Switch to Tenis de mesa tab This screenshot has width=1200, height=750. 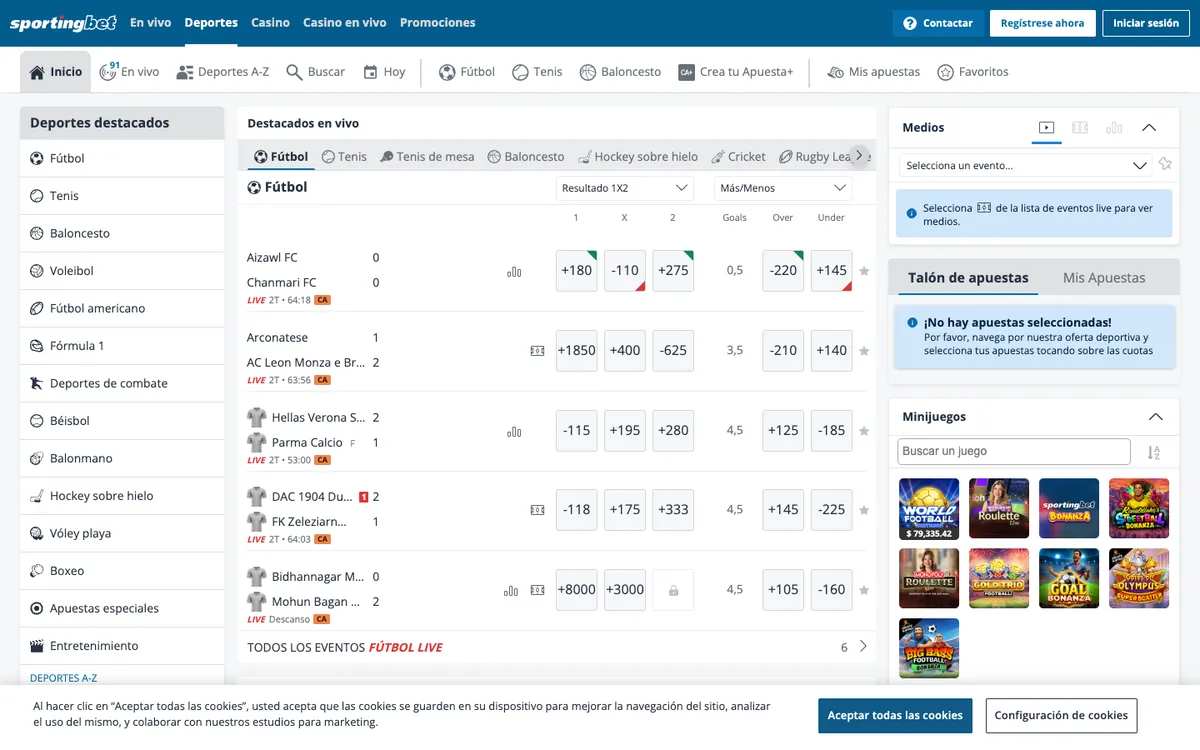[427, 157]
